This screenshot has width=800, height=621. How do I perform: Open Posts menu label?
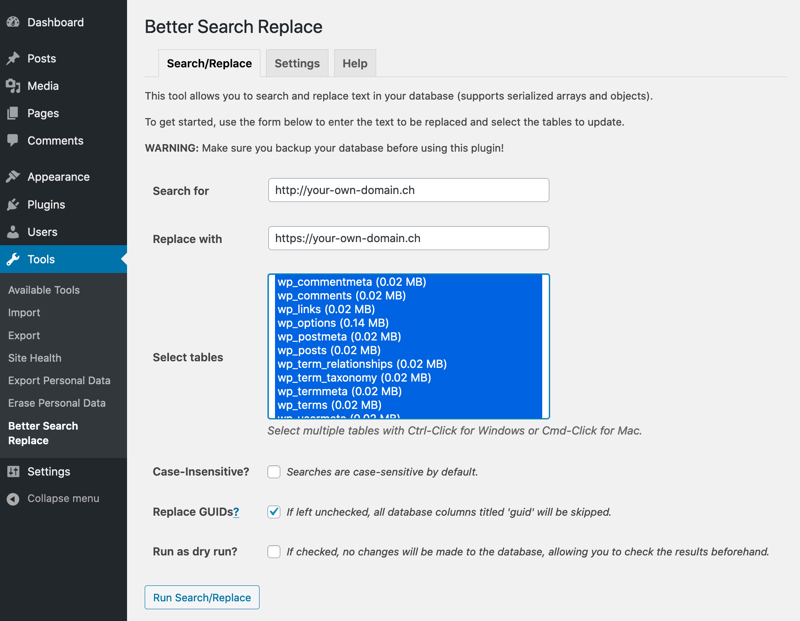(x=42, y=59)
